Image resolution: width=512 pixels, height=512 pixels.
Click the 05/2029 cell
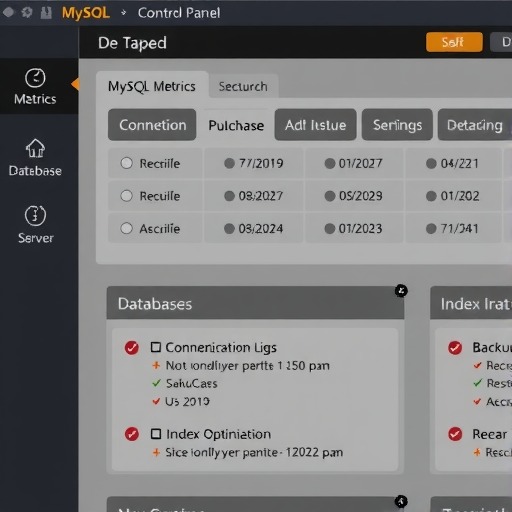(x=354, y=196)
